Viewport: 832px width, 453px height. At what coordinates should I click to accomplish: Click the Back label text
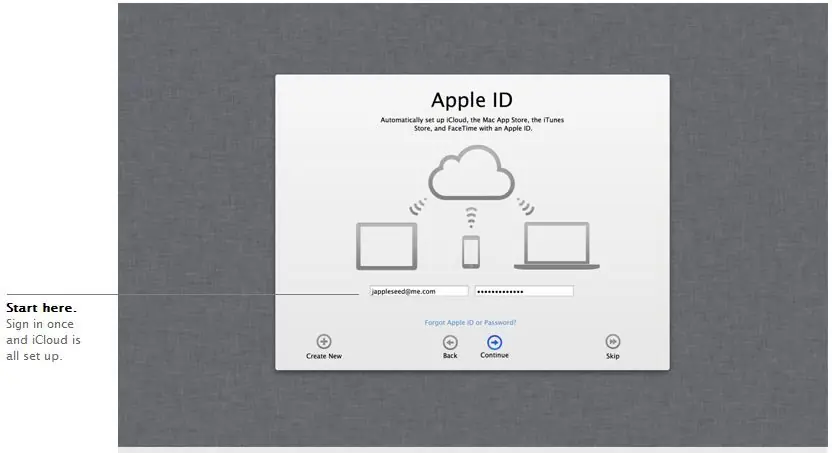[x=450, y=356]
